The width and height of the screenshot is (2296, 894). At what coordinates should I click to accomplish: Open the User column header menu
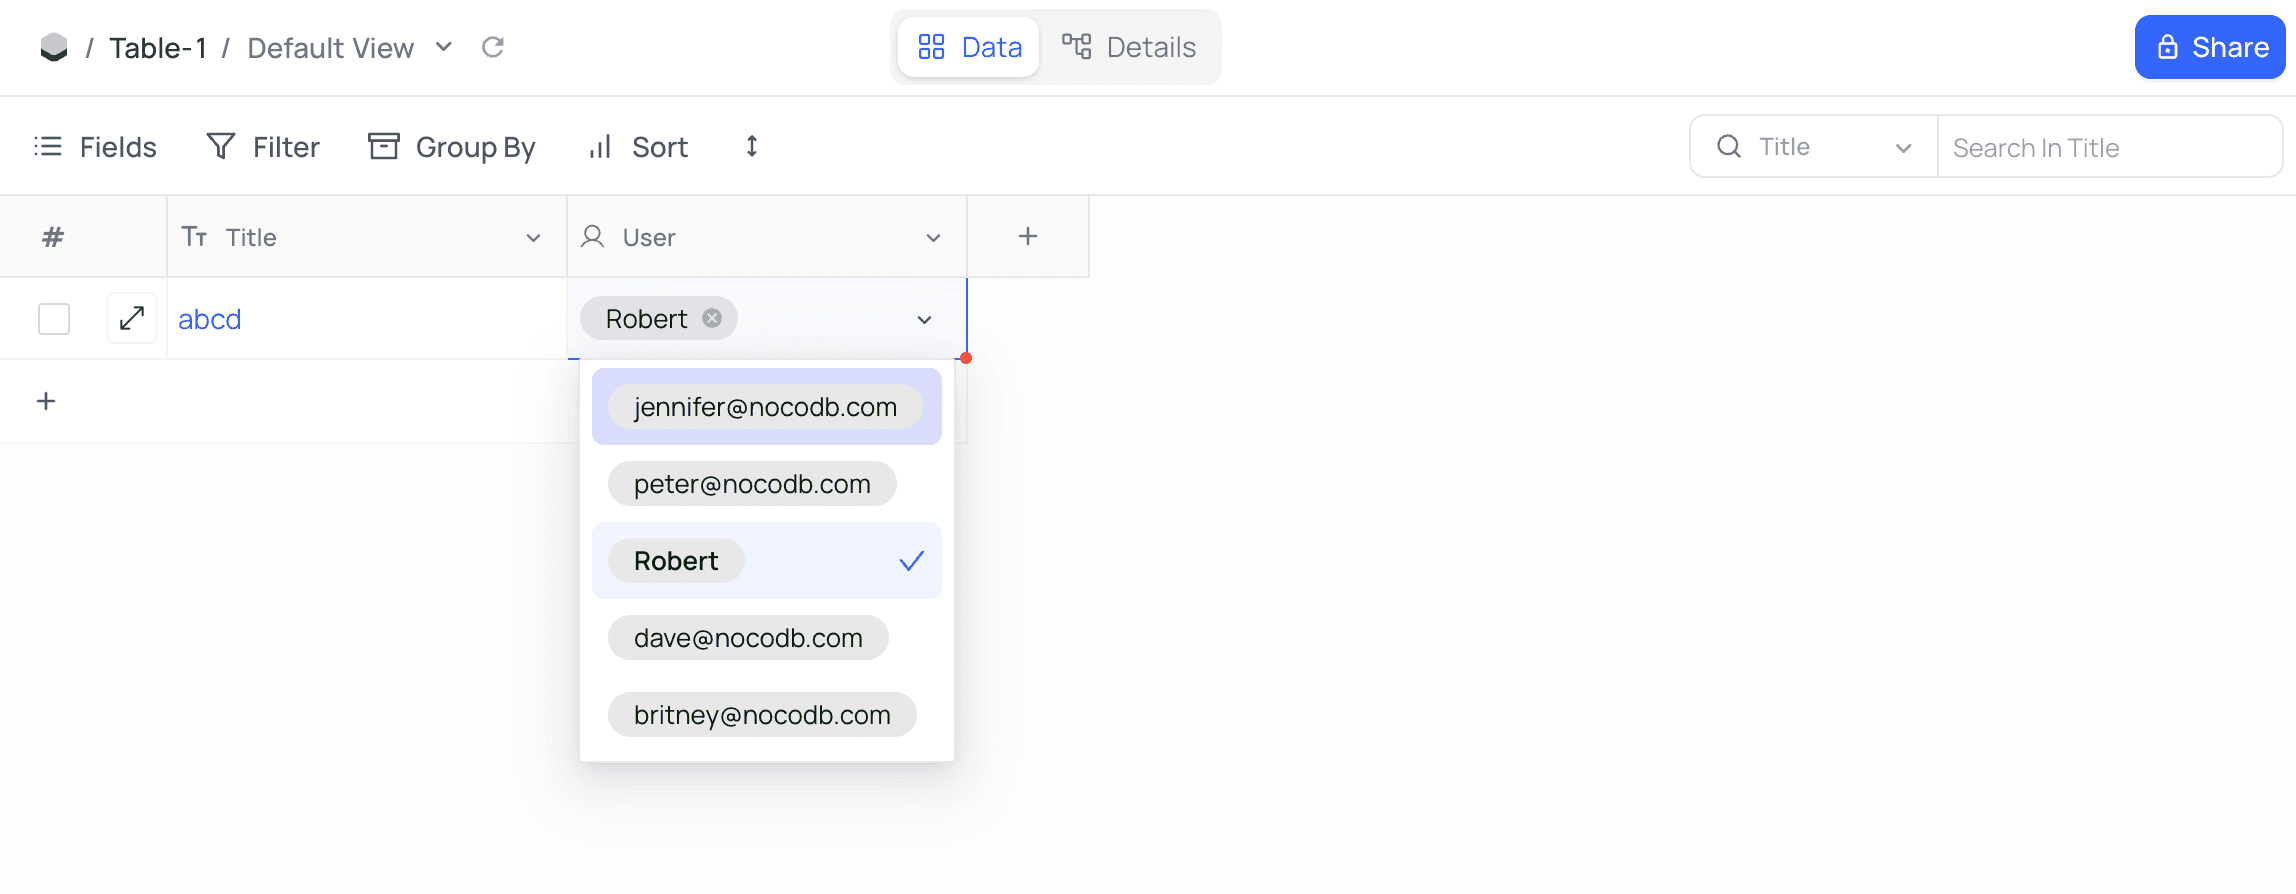pos(933,238)
